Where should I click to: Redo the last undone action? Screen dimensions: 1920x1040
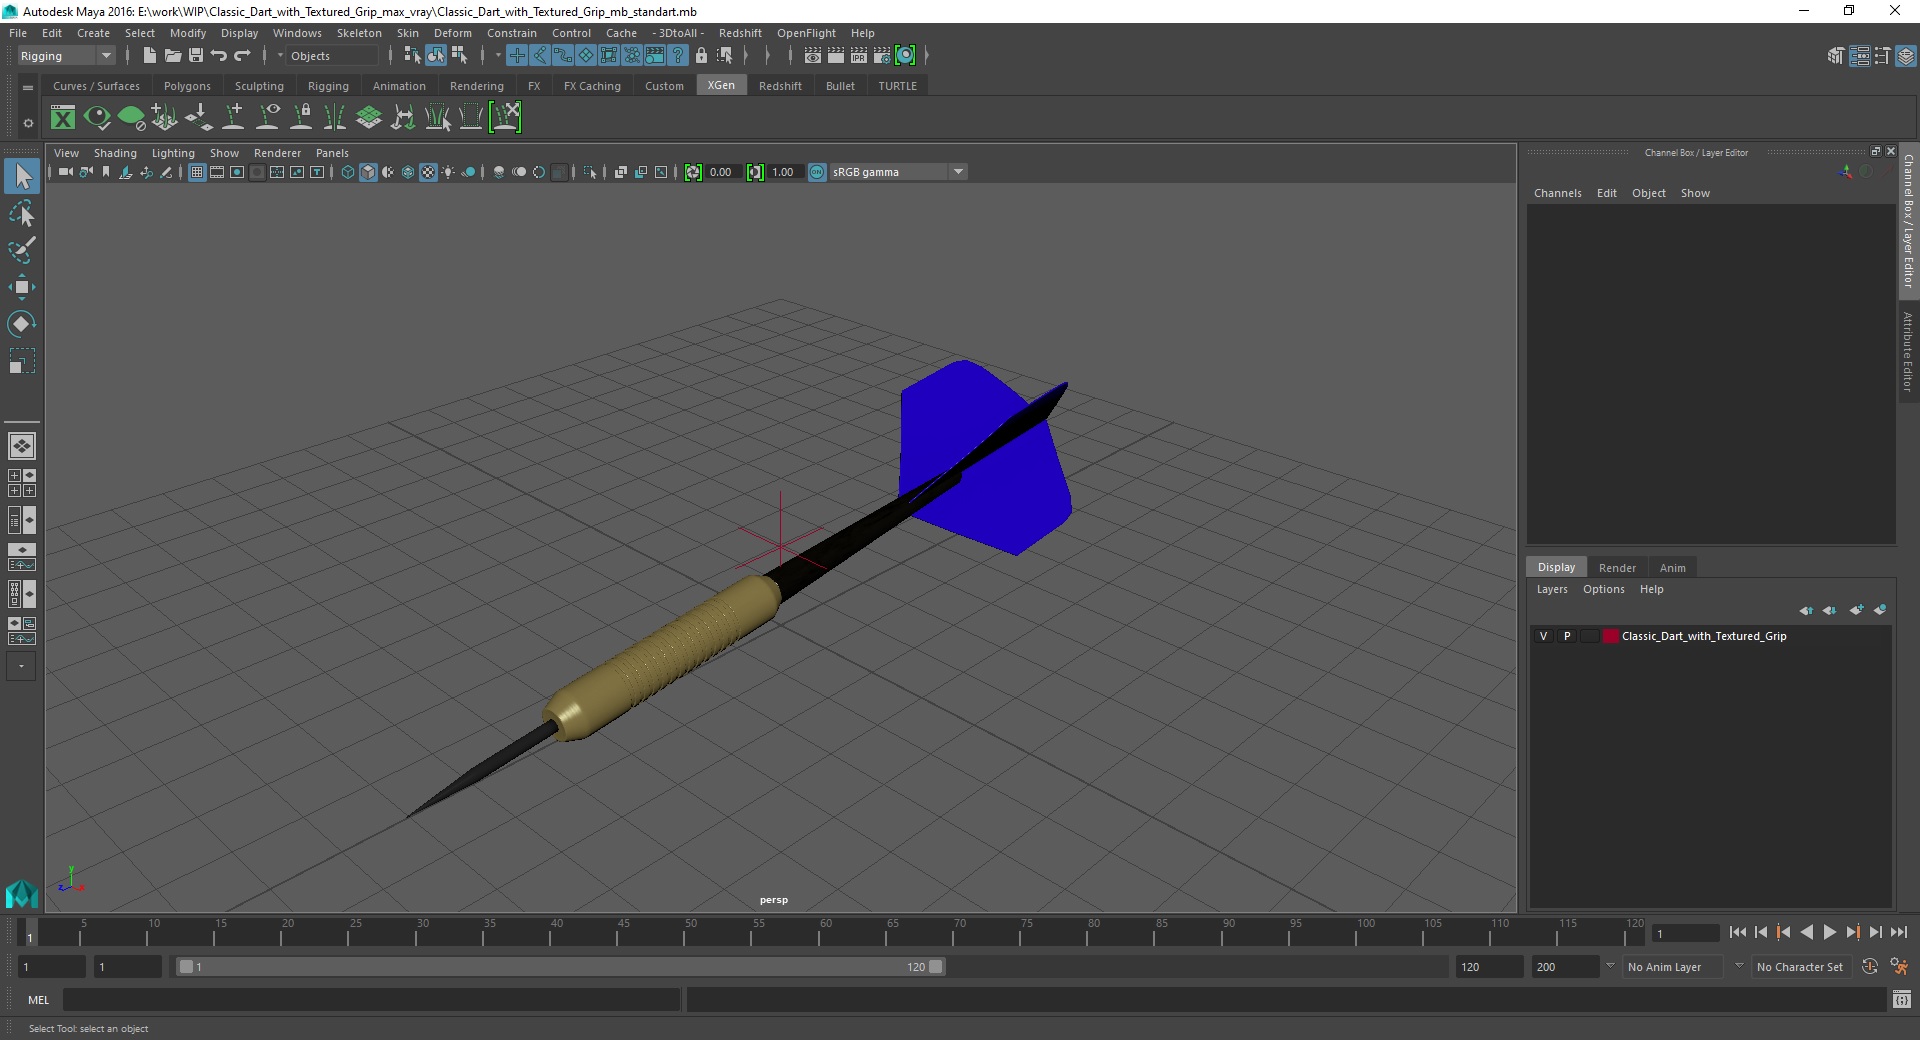(x=242, y=56)
